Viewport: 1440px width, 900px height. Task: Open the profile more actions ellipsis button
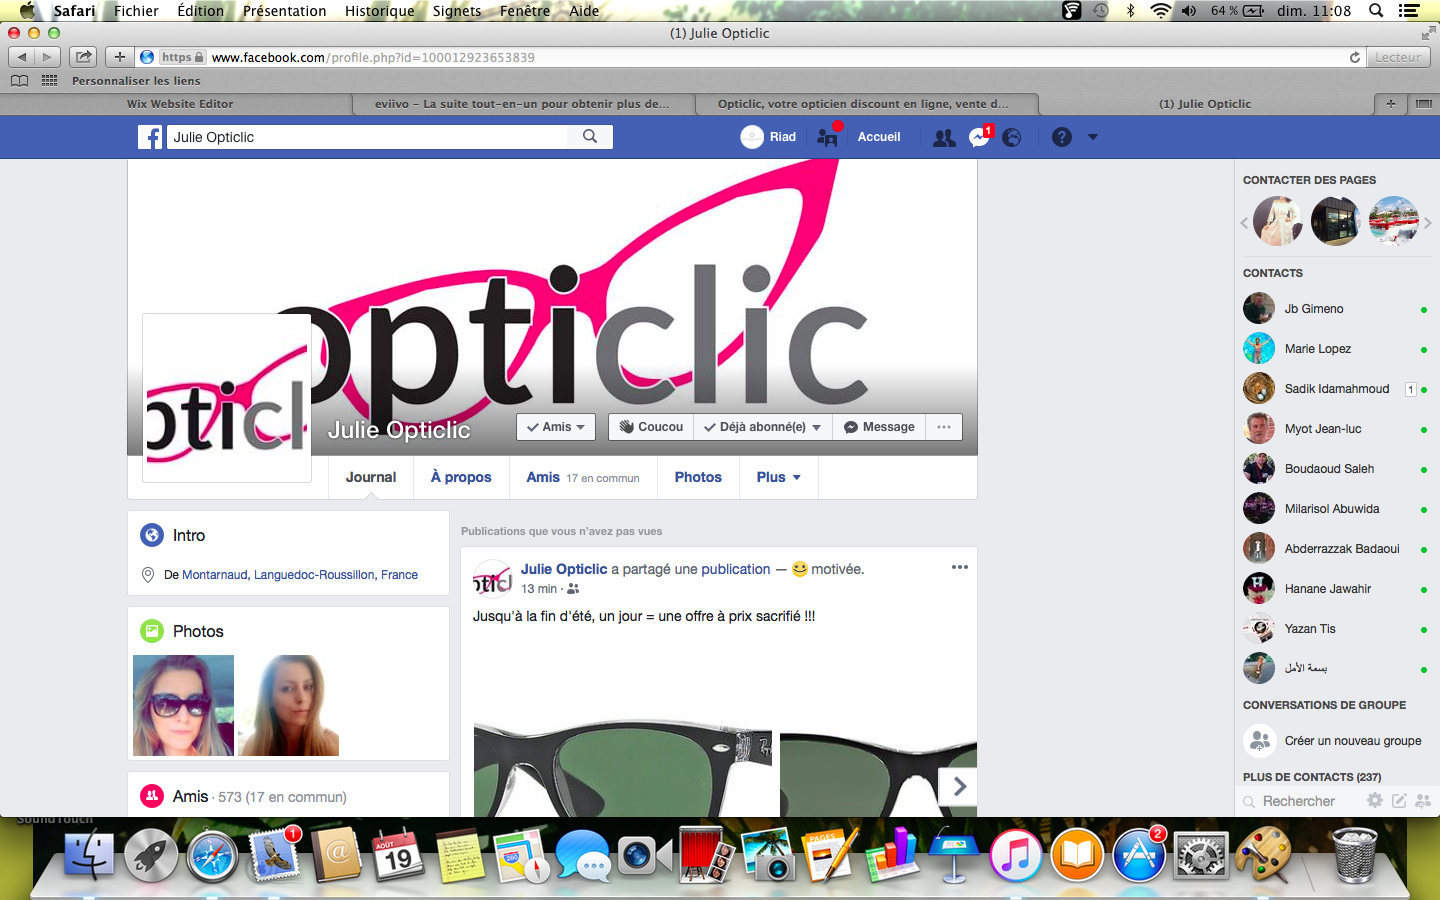click(x=944, y=427)
